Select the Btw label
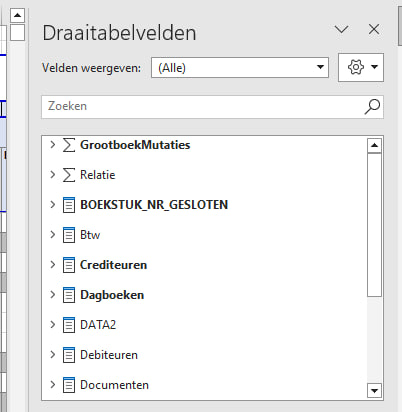The height and width of the screenshot is (412, 402). point(90,235)
